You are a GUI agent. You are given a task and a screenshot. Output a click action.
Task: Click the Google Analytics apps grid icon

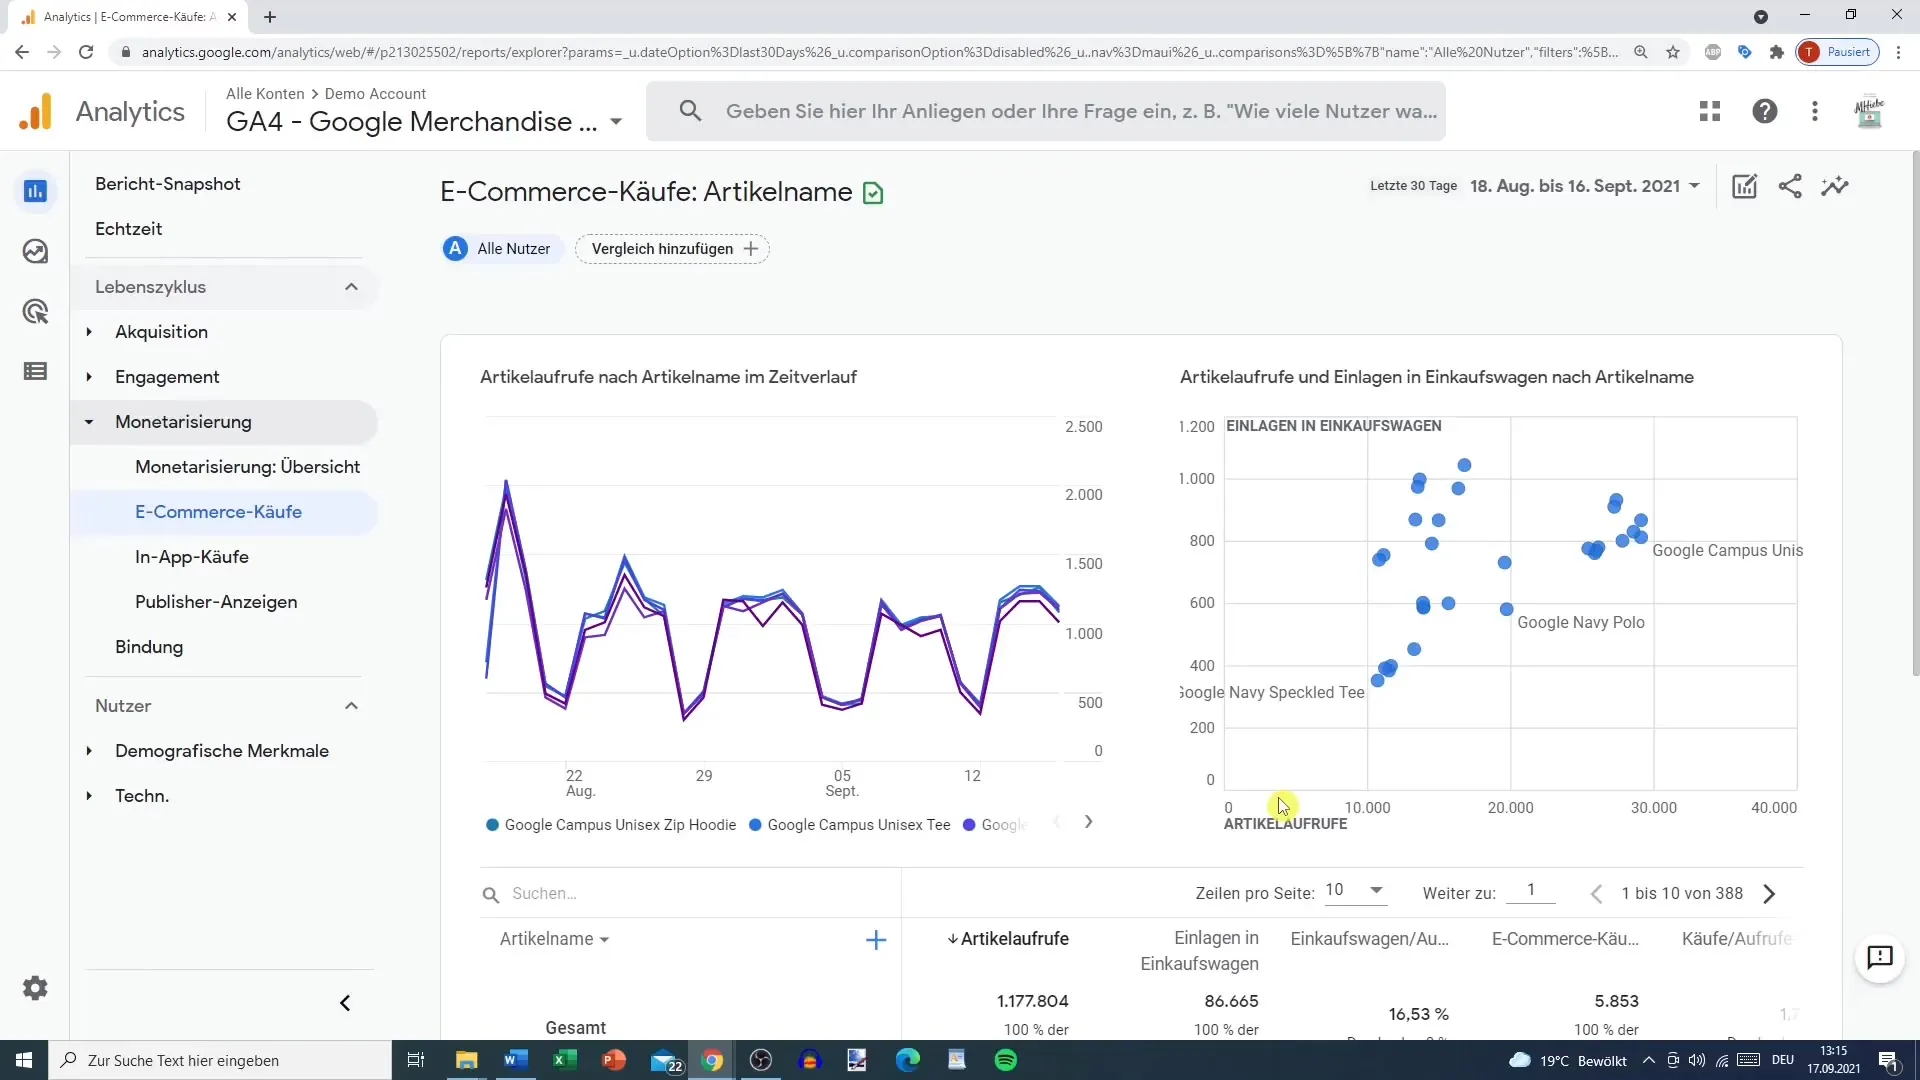[x=1710, y=111]
